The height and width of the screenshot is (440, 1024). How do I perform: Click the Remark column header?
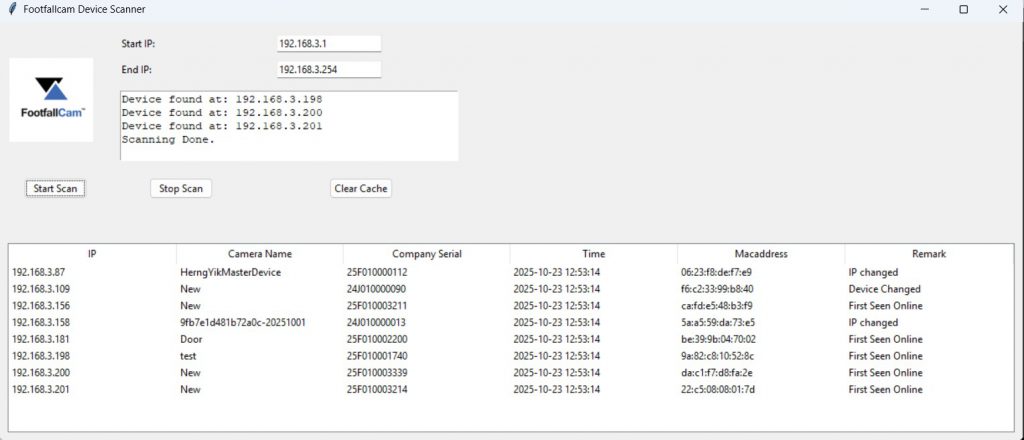928,254
